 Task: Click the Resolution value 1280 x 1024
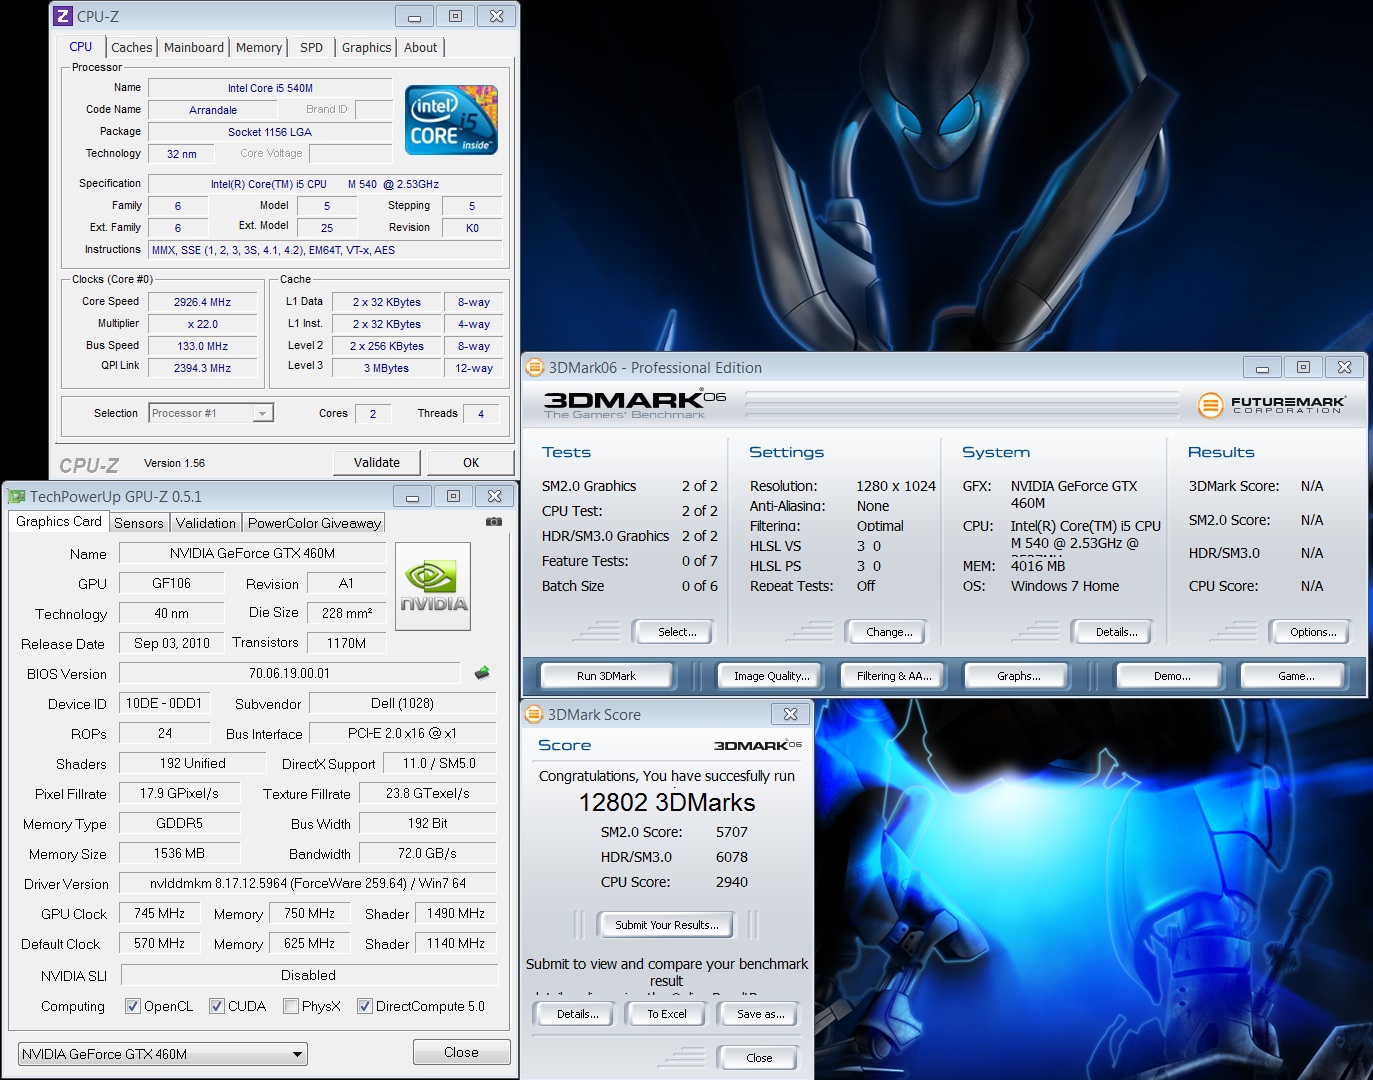point(896,486)
